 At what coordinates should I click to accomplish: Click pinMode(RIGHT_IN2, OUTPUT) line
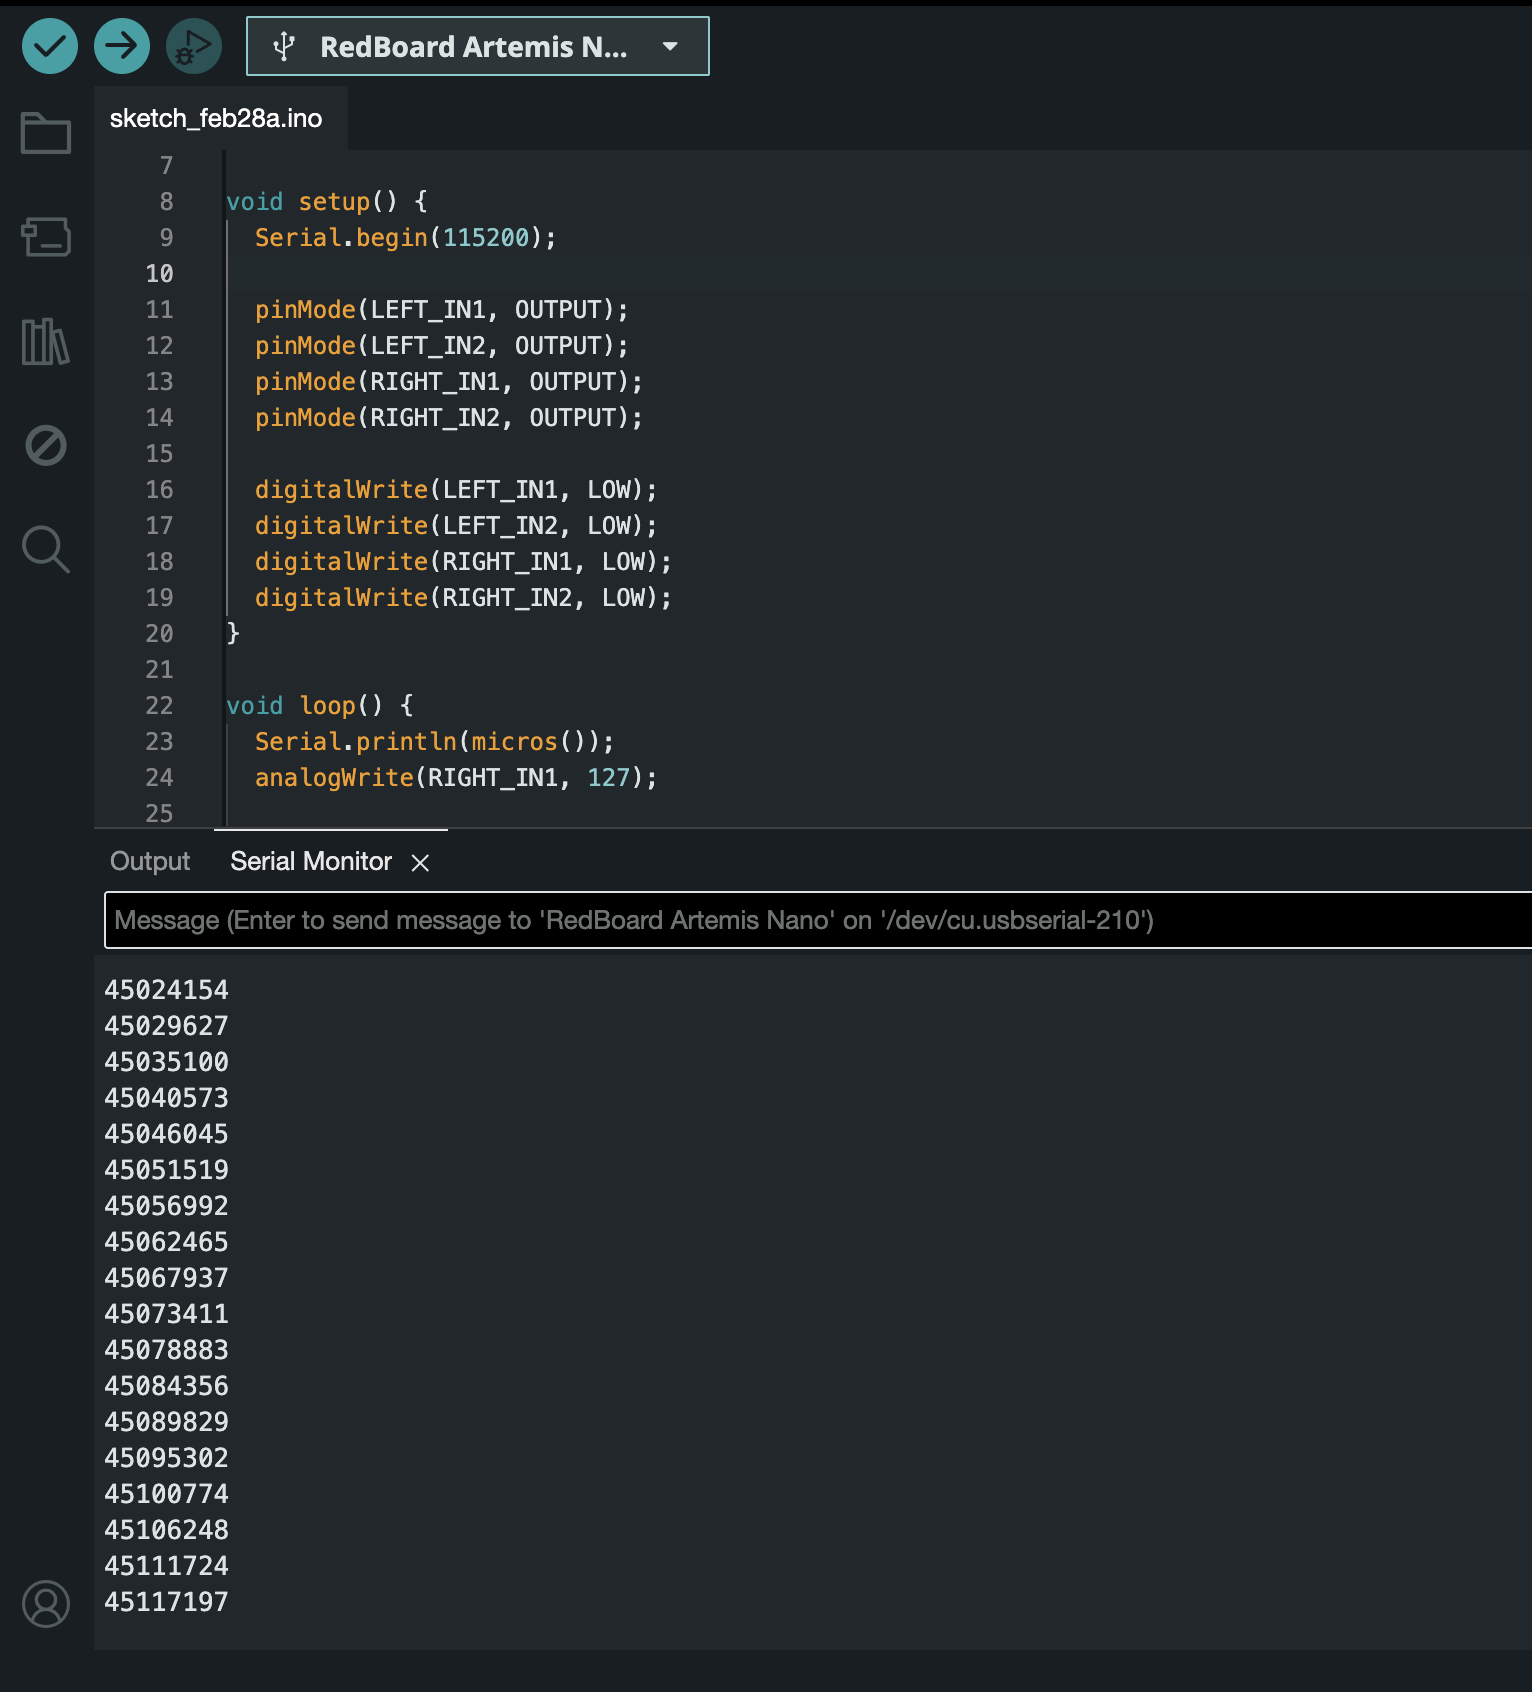point(448,417)
